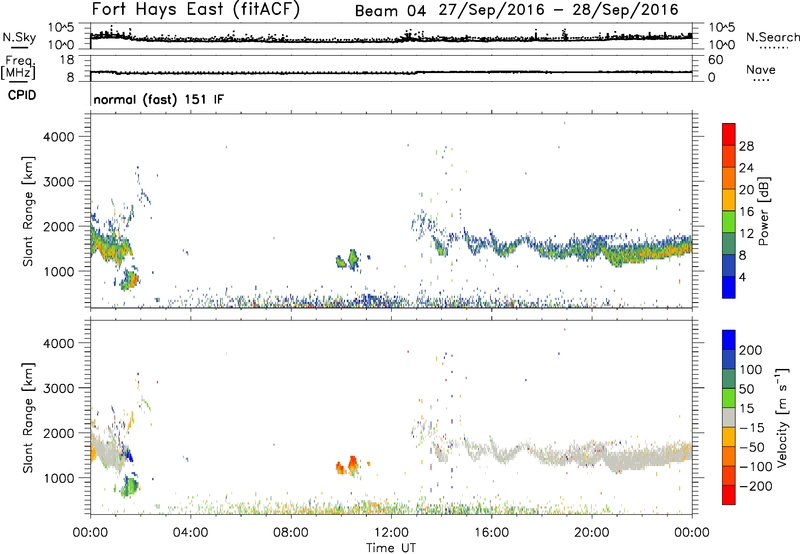Pick the Velocity segment between -50 and -100
The height and width of the screenshot is (554, 800).
[729, 456]
